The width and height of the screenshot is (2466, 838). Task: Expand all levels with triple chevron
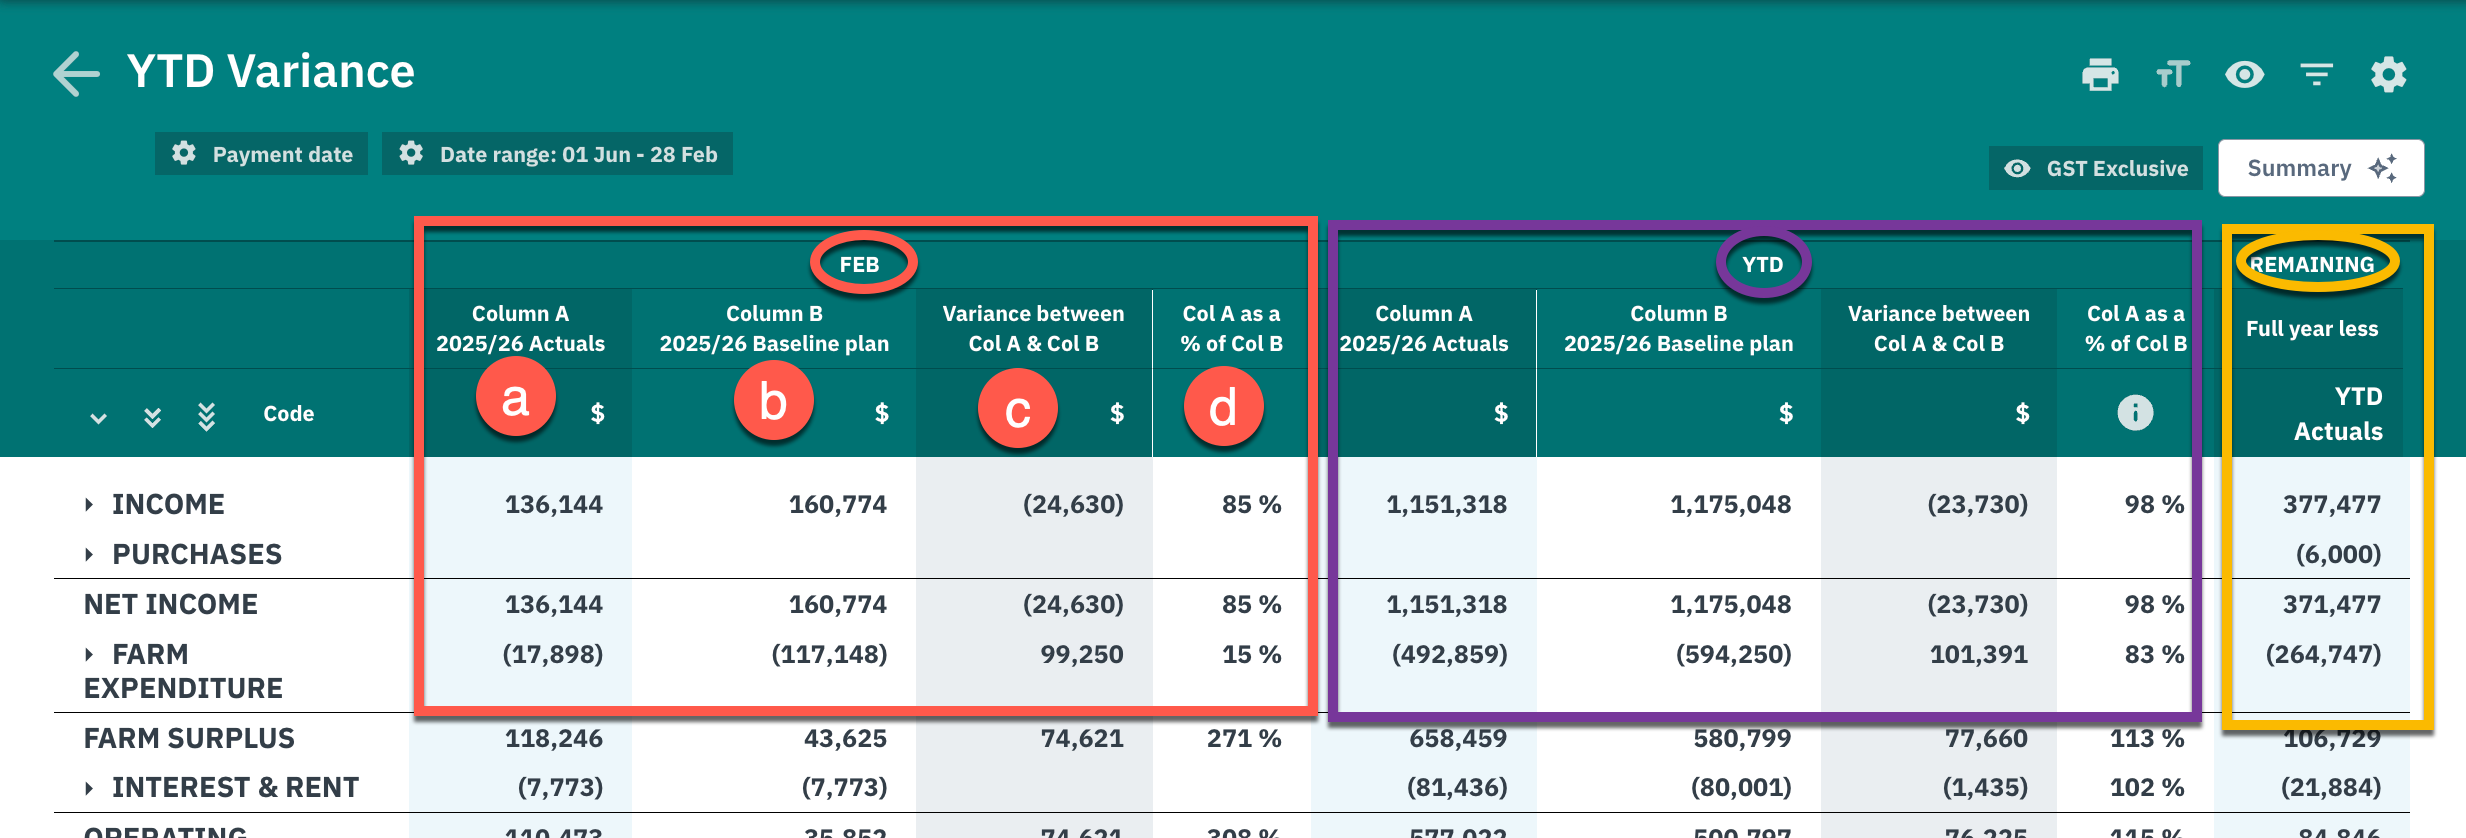[x=206, y=416]
